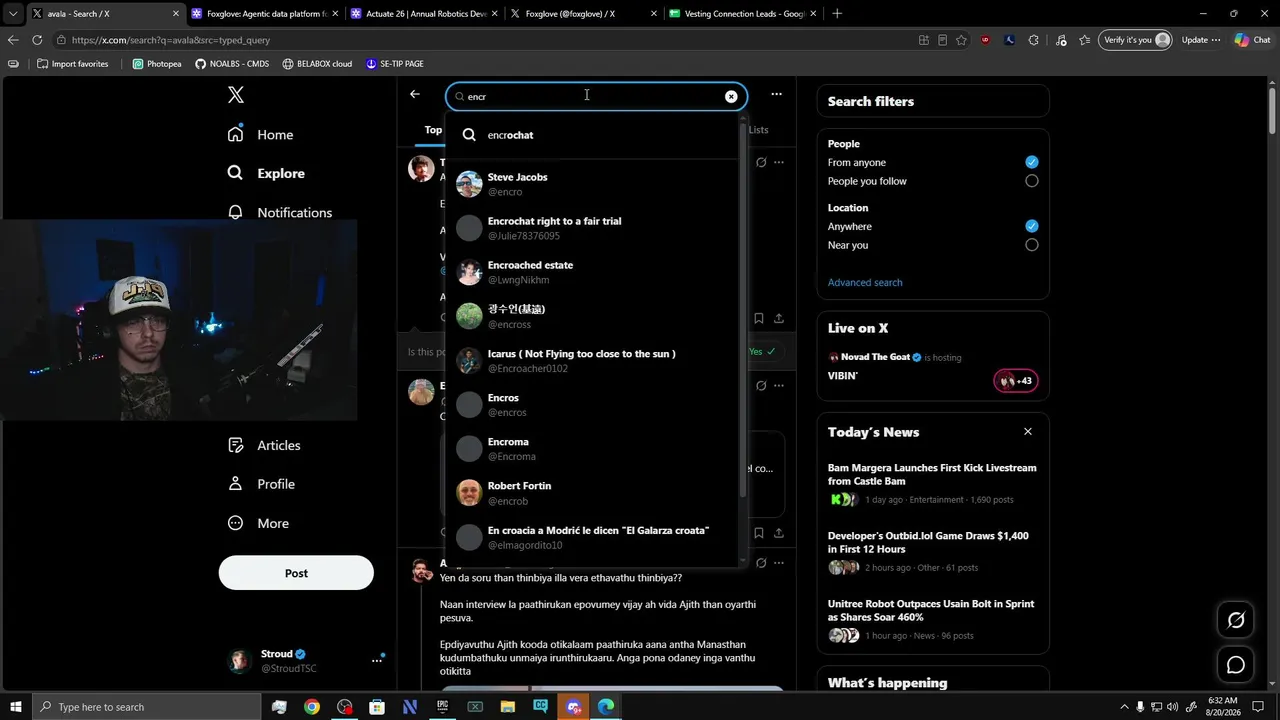This screenshot has height=720, width=1280.
Task: Open more options on the 'Yen da soru' post
Action: 779,563
